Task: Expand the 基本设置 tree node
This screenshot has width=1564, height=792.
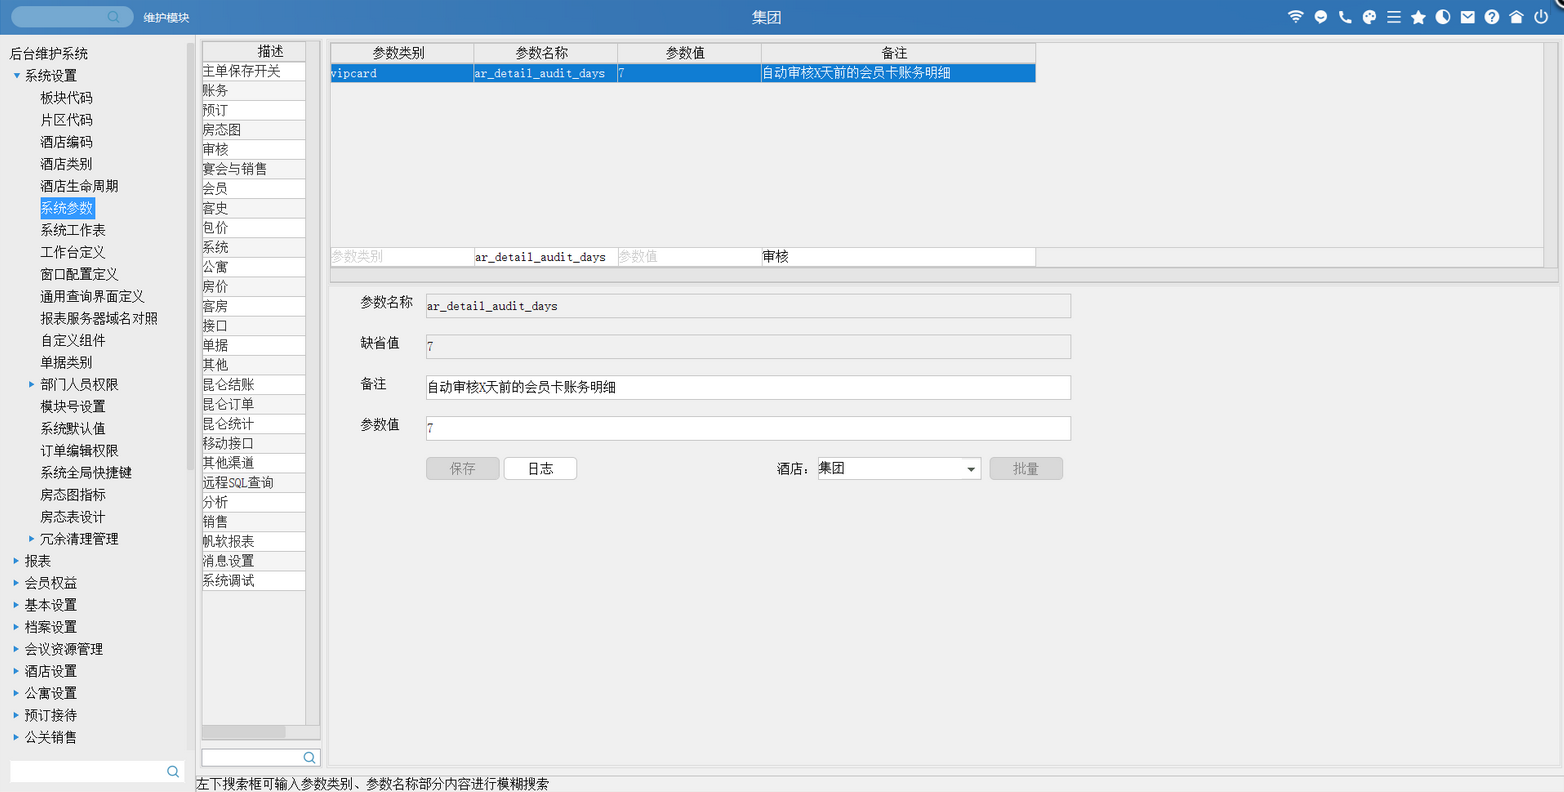Action: click(16, 604)
